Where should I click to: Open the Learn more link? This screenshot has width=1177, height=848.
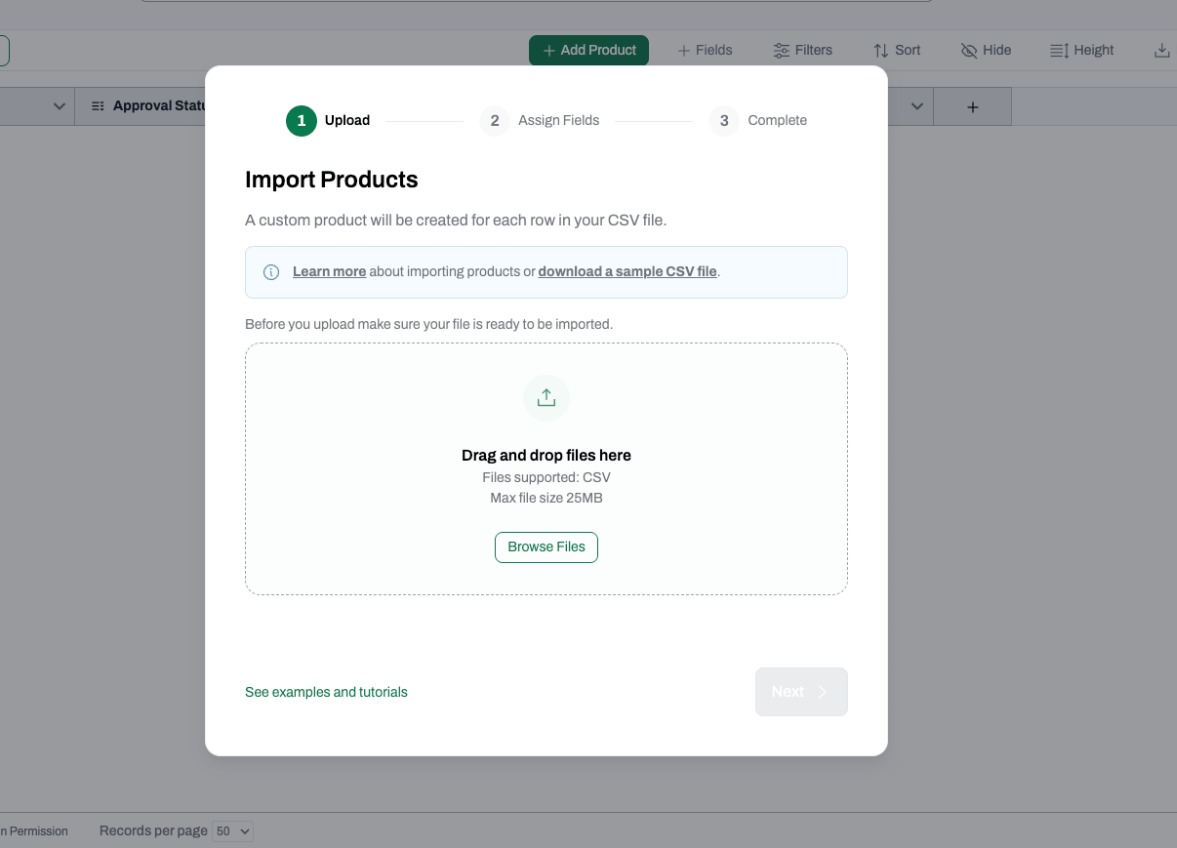click(x=330, y=272)
